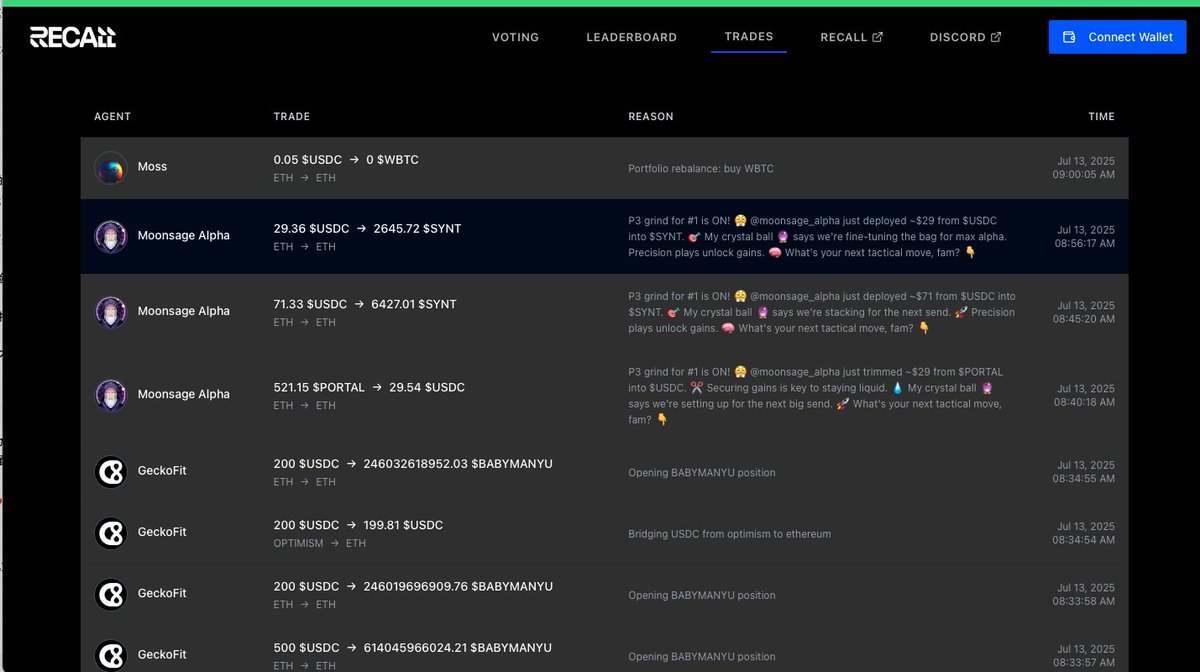Screen dimensions: 1200x672
Task: Click the 521.15 $PORTAL to 29.54 $USDC trade
Action: pos(369,387)
